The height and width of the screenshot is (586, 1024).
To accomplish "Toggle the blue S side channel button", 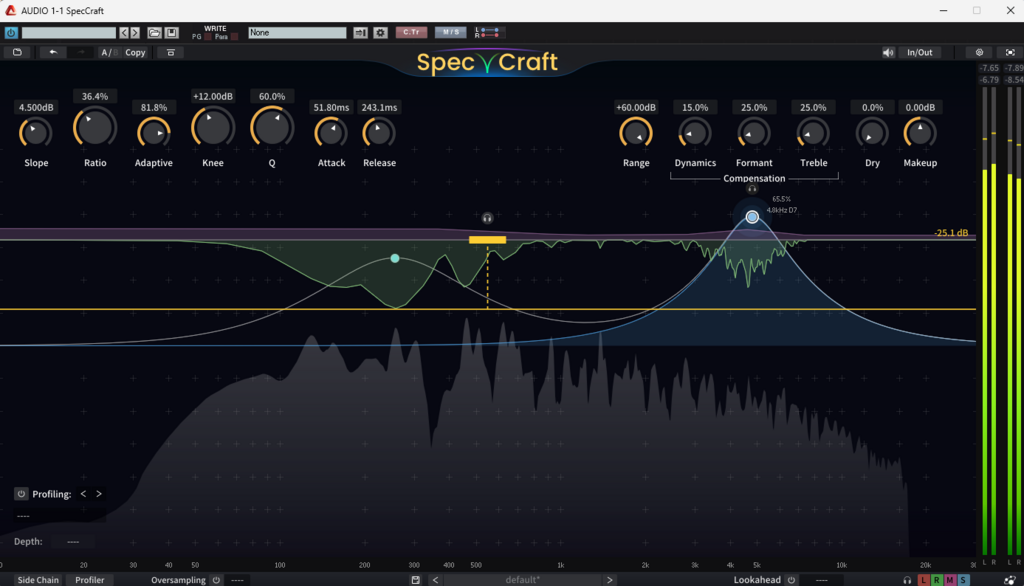I will pyautogui.click(x=963, y=579).
